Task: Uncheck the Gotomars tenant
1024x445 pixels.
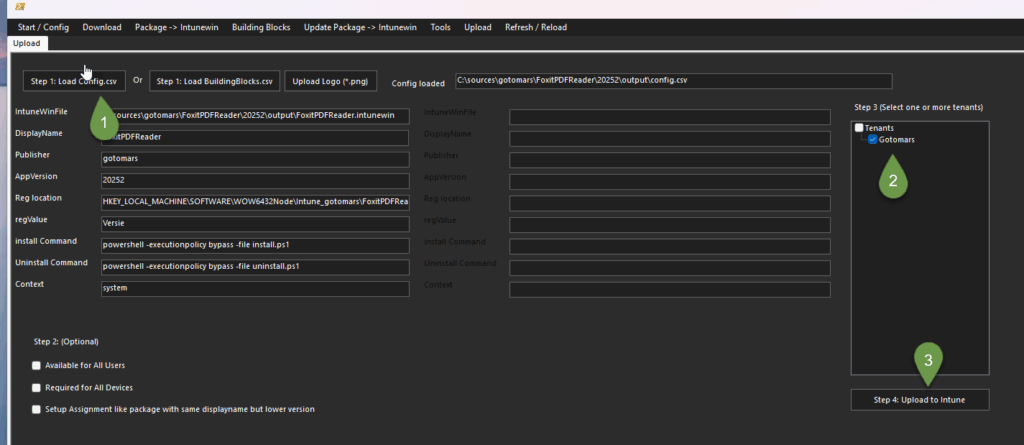Action: pos(873,140)
